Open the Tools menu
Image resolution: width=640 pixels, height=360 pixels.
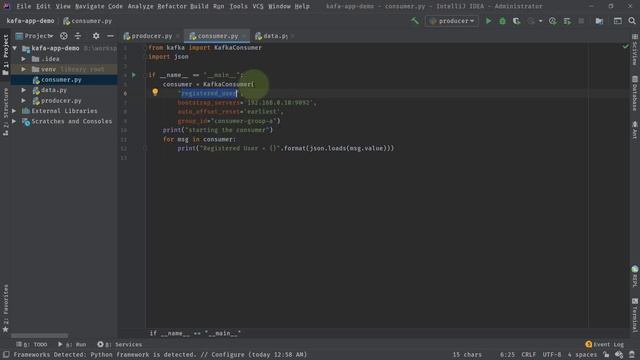pos(238,6)
